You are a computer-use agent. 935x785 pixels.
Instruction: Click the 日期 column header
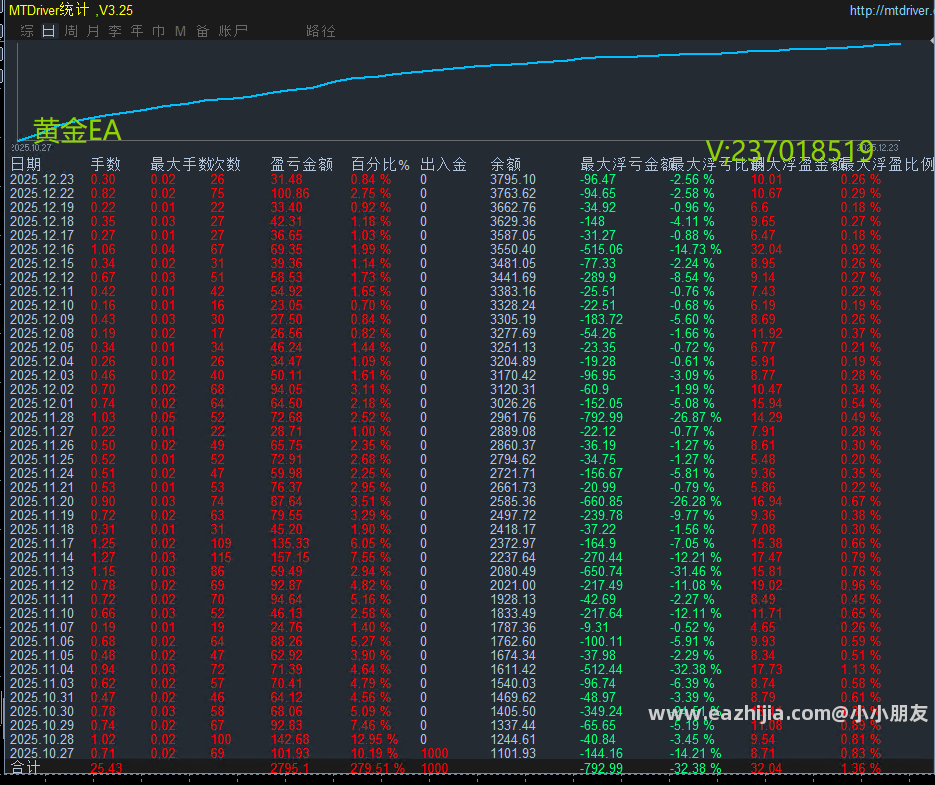[x=26, y=164]
